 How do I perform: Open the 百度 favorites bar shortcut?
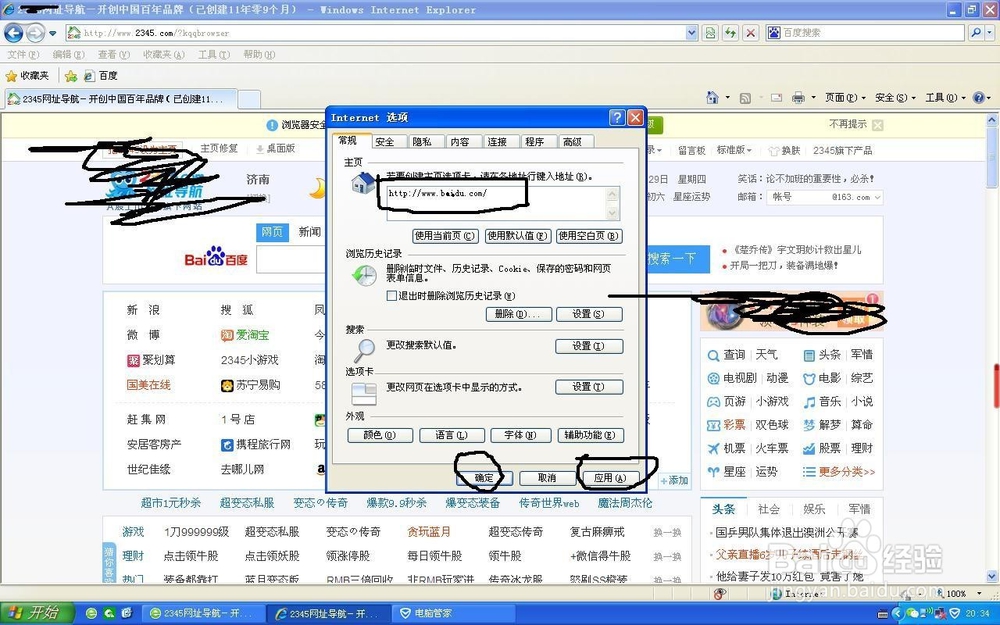click(x=101, y=76)
